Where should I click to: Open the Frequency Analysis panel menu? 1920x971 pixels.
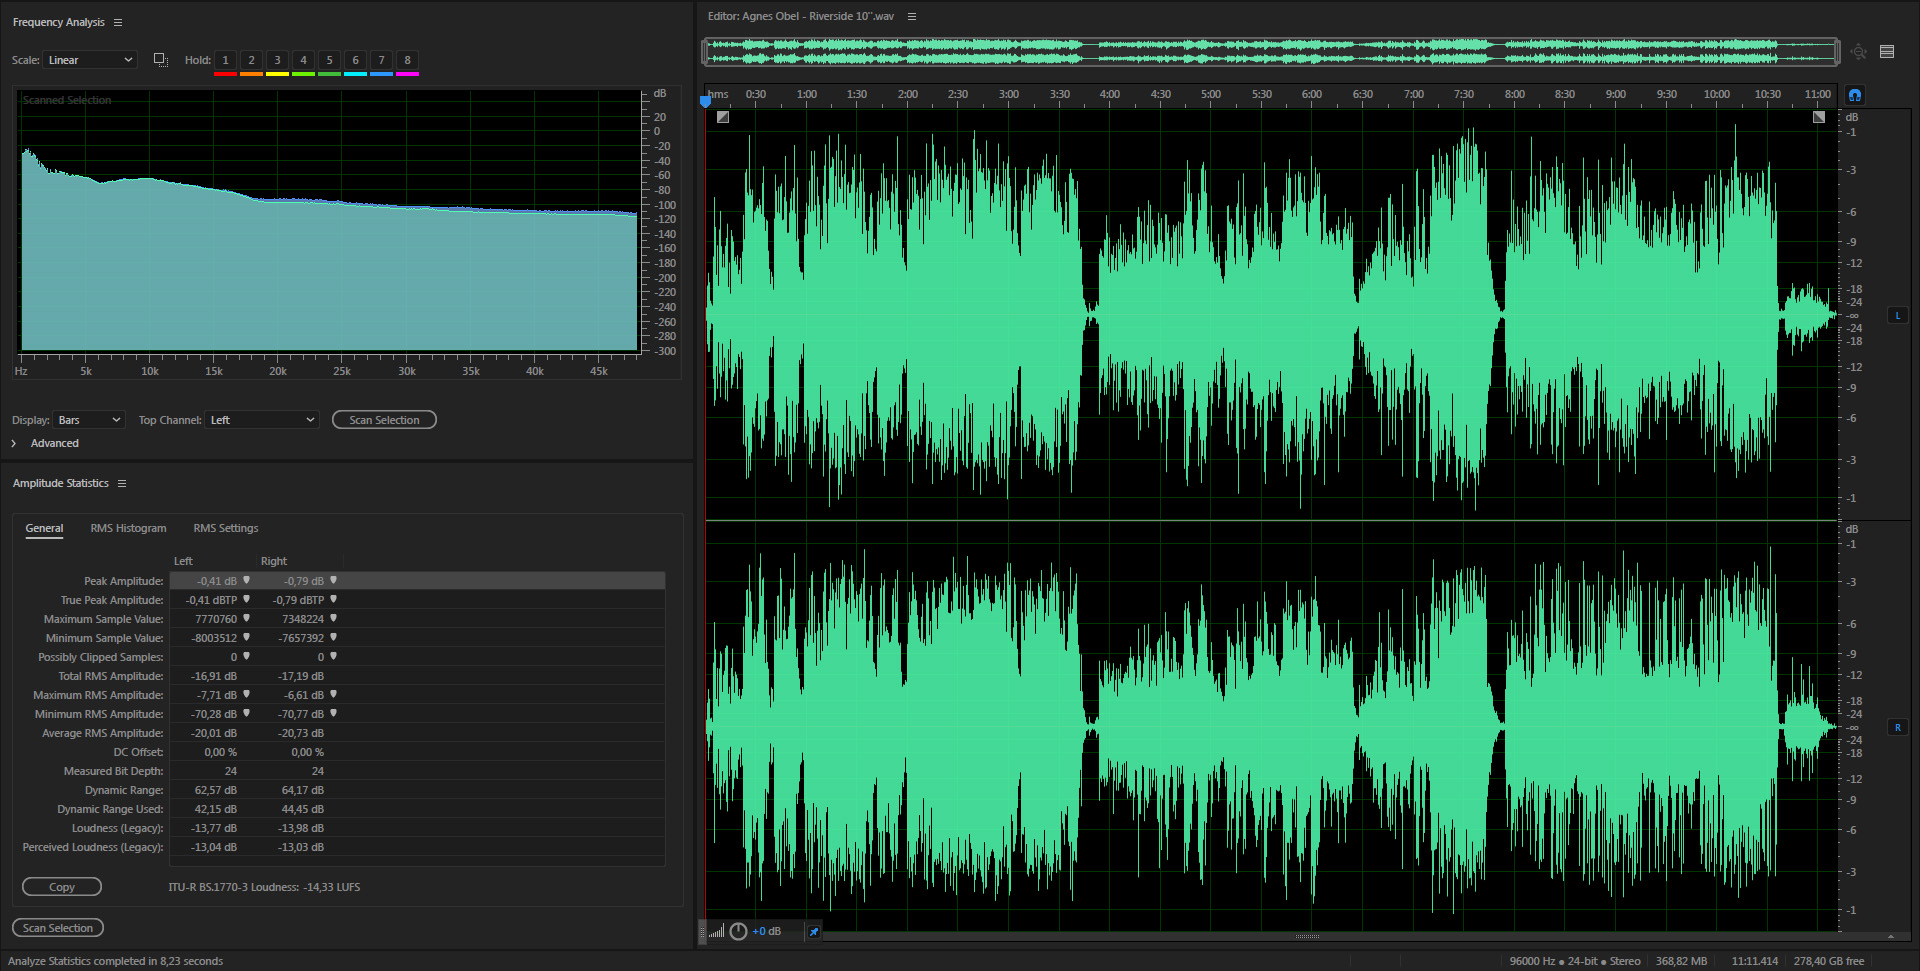click(x=118, y=22)
